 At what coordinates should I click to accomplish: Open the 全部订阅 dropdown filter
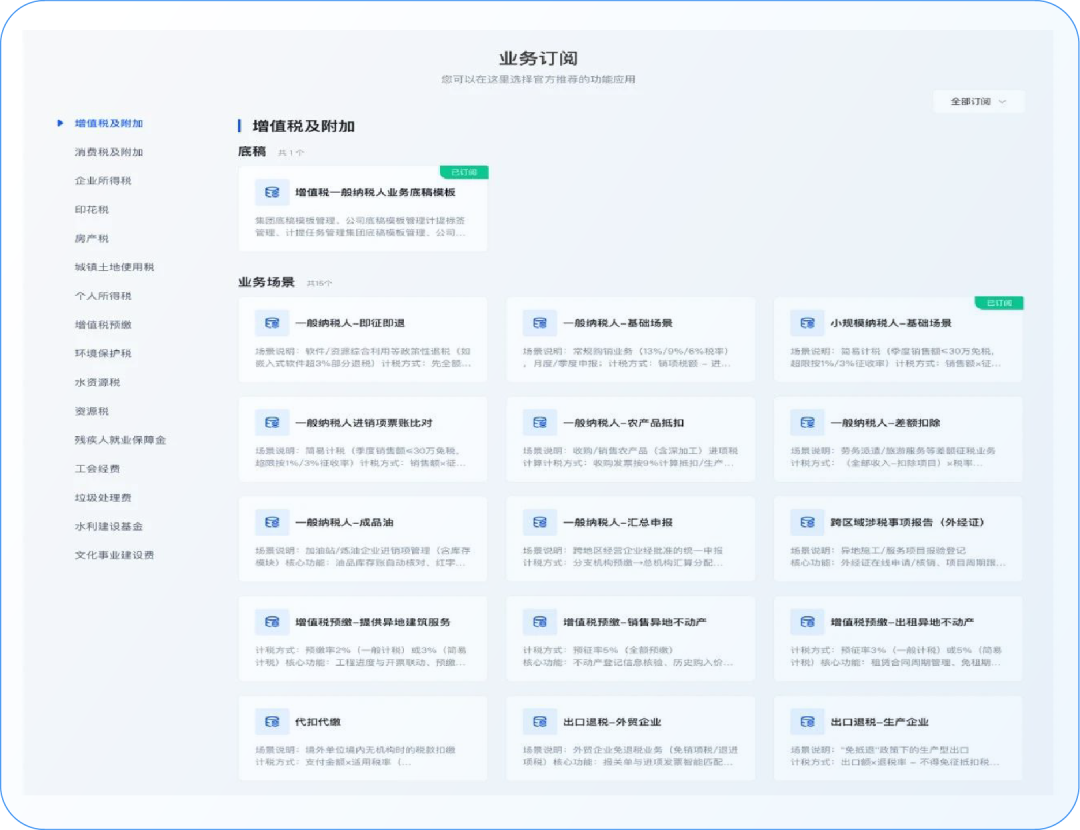coord(979,102)
